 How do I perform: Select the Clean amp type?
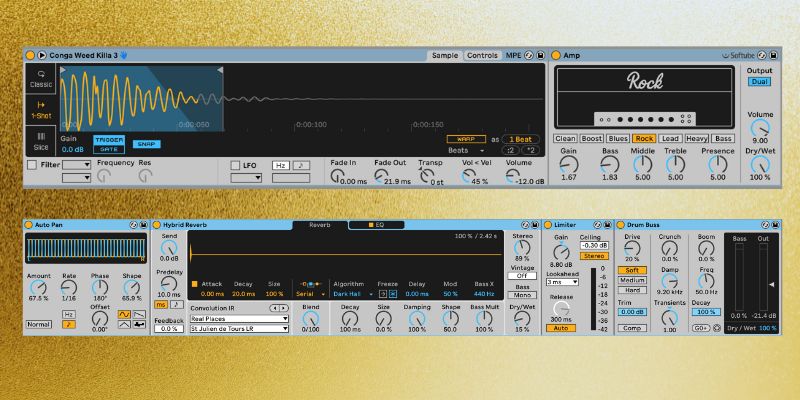pyautogui.click(x=565, y=138)
